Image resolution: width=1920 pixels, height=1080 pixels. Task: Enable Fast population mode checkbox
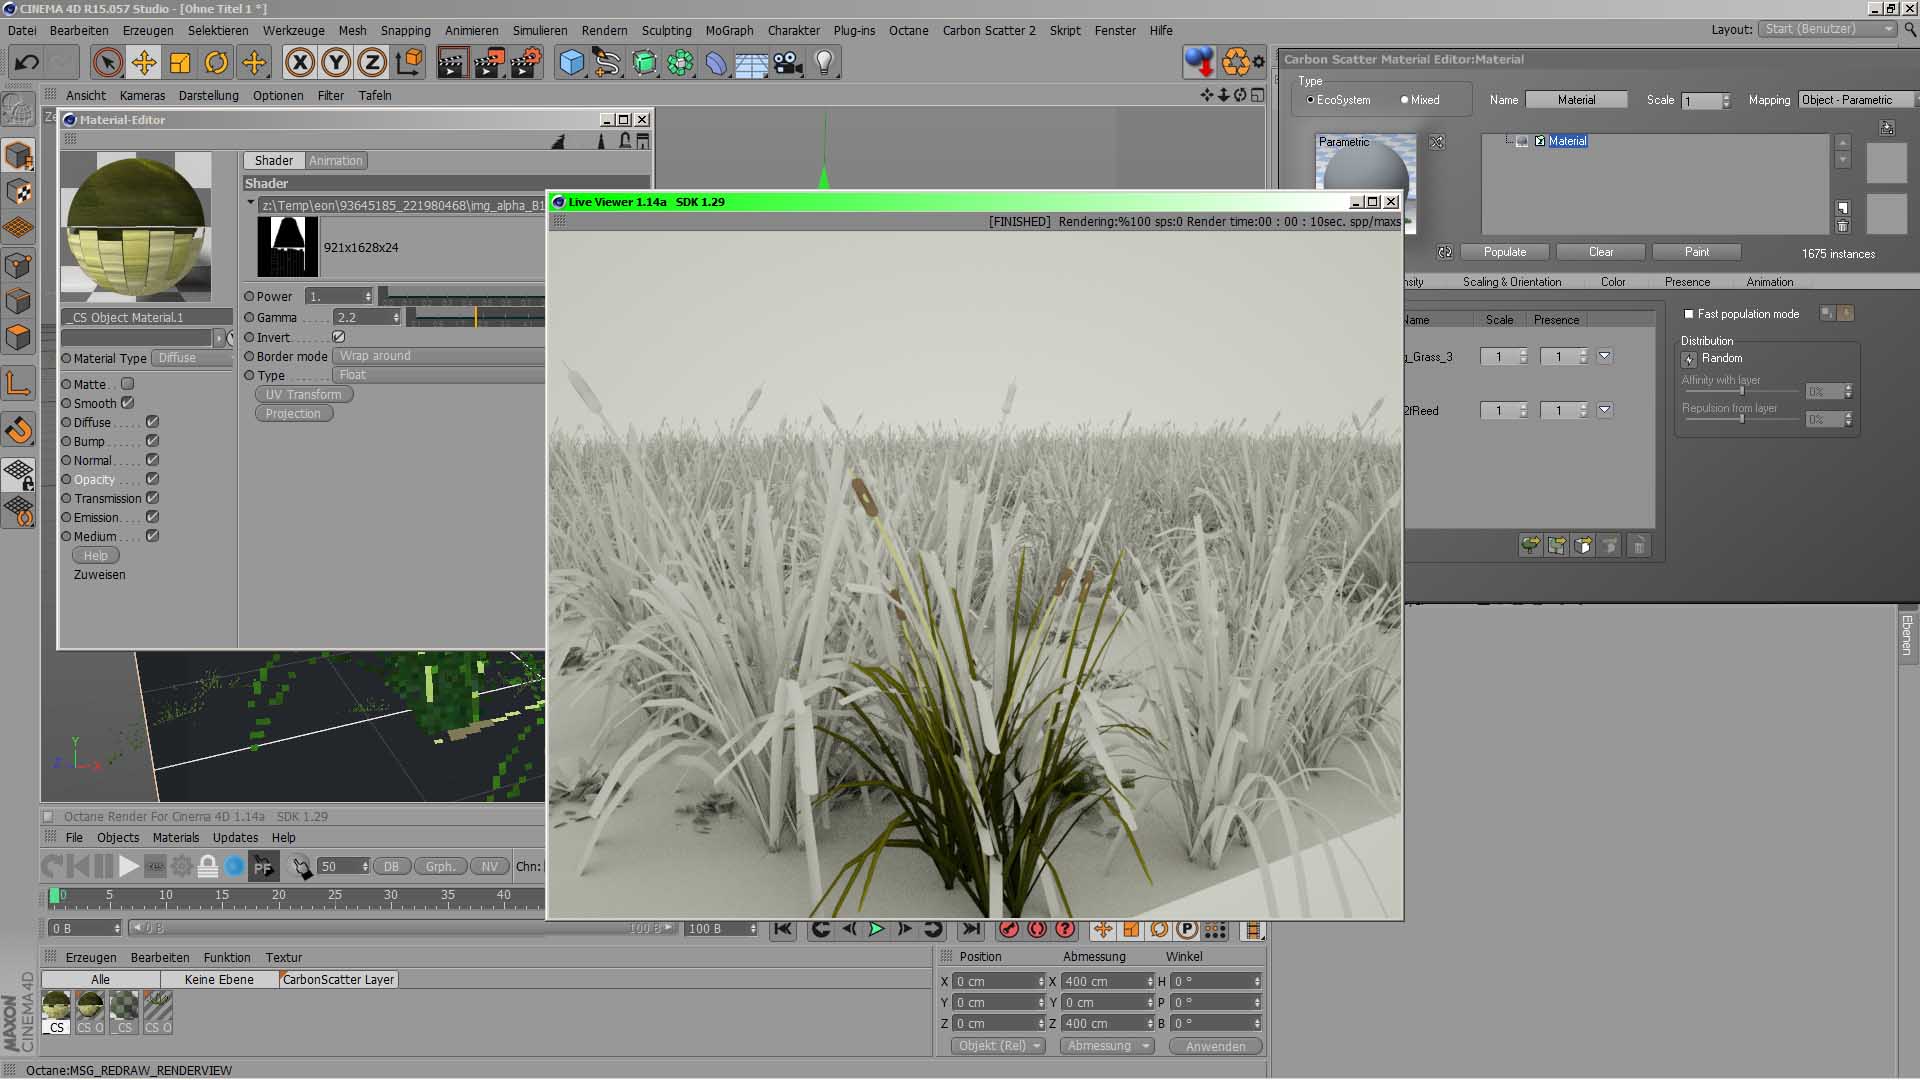pyautogui.click(x=1689, y=314)
